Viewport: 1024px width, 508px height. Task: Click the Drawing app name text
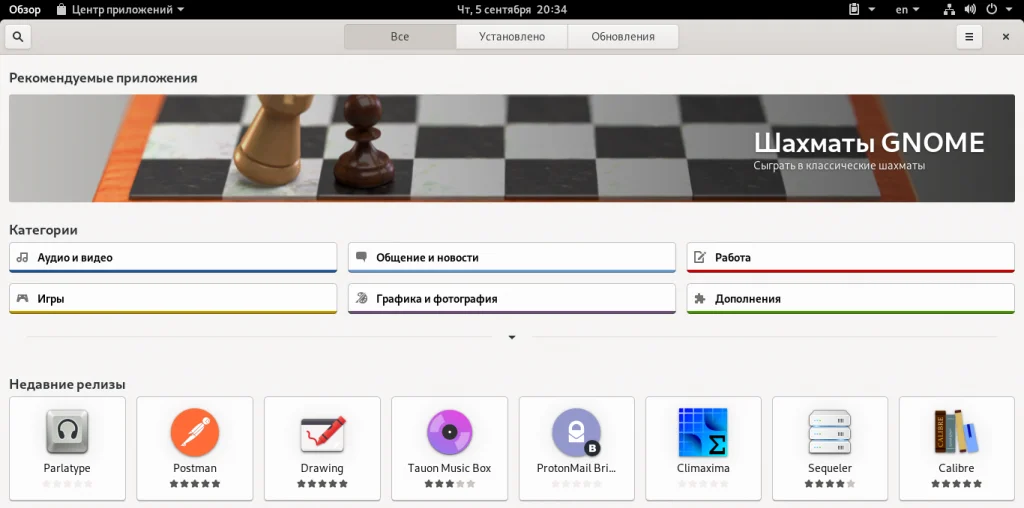tap(322, 468)
